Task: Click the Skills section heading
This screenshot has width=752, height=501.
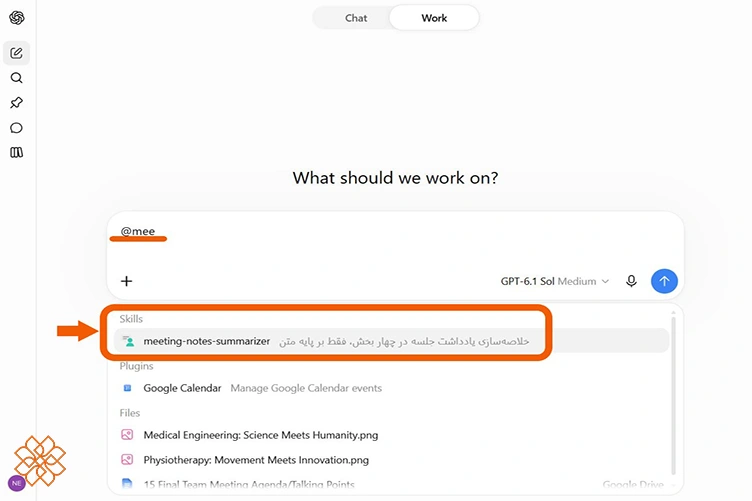Action: coord(131,319)
